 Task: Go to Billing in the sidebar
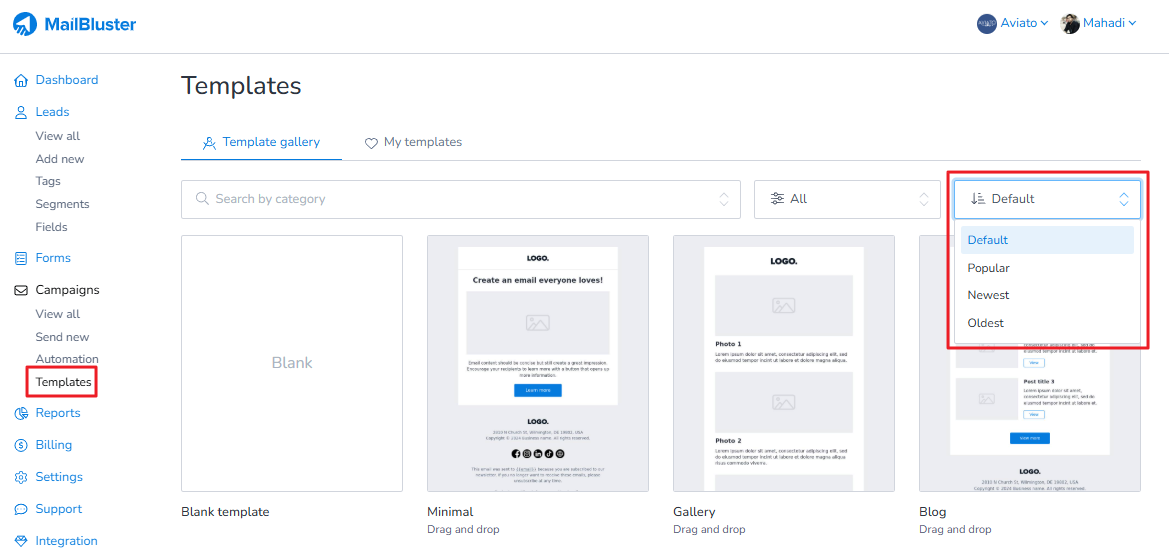pos(53,445)
